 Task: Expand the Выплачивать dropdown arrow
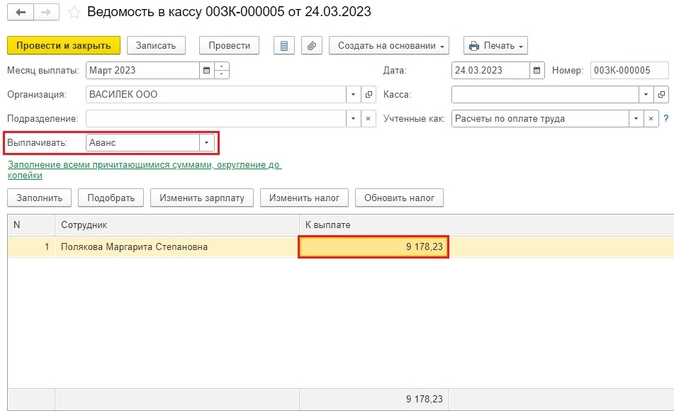click(206, 143)
